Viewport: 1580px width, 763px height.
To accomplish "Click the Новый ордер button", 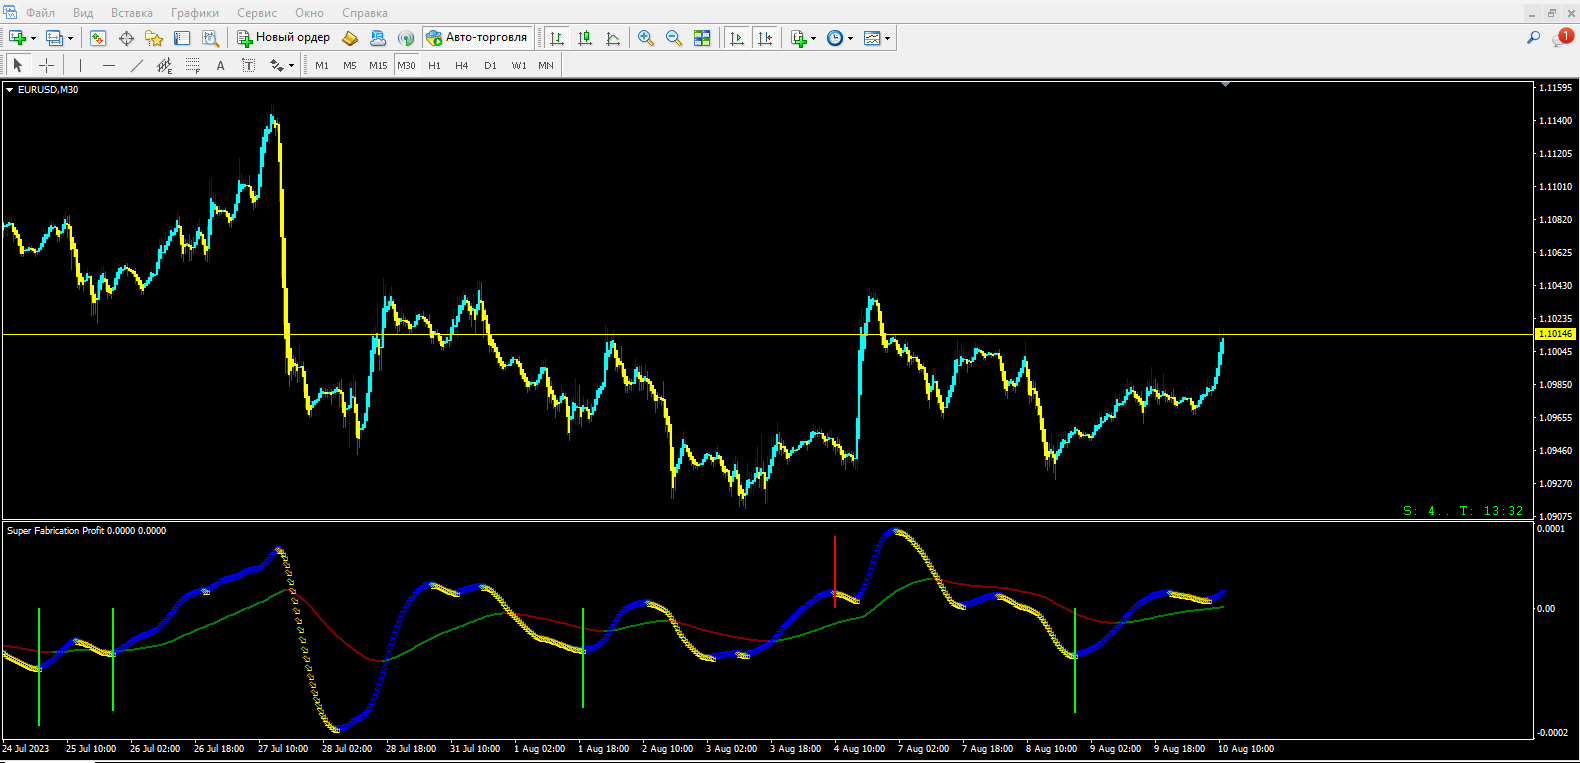I will [x=284, y=38].
